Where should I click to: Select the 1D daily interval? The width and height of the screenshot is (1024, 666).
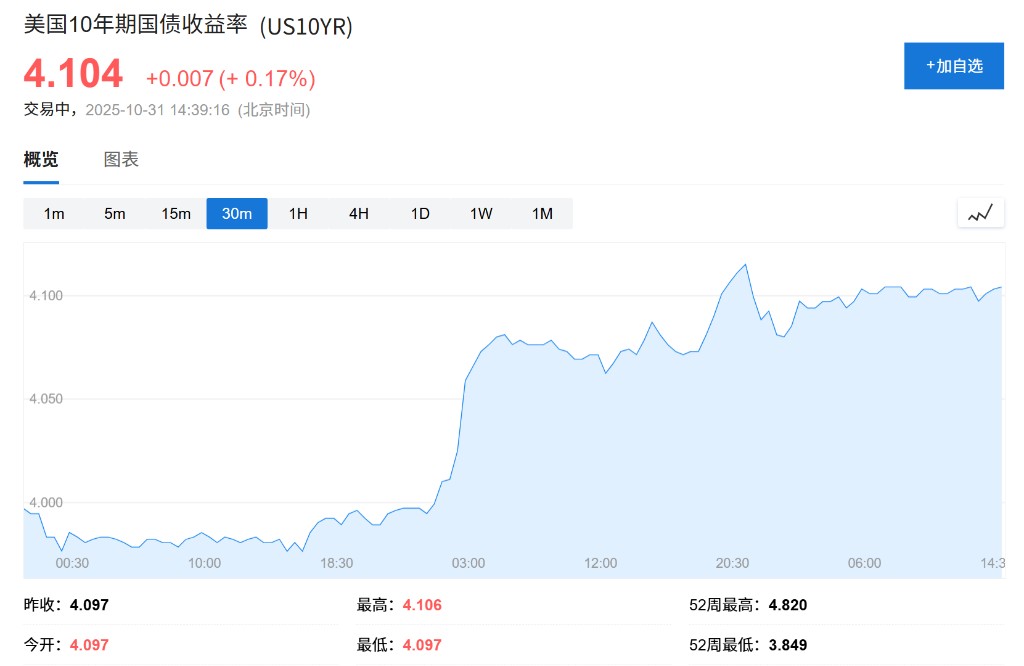tap(420, 214)
